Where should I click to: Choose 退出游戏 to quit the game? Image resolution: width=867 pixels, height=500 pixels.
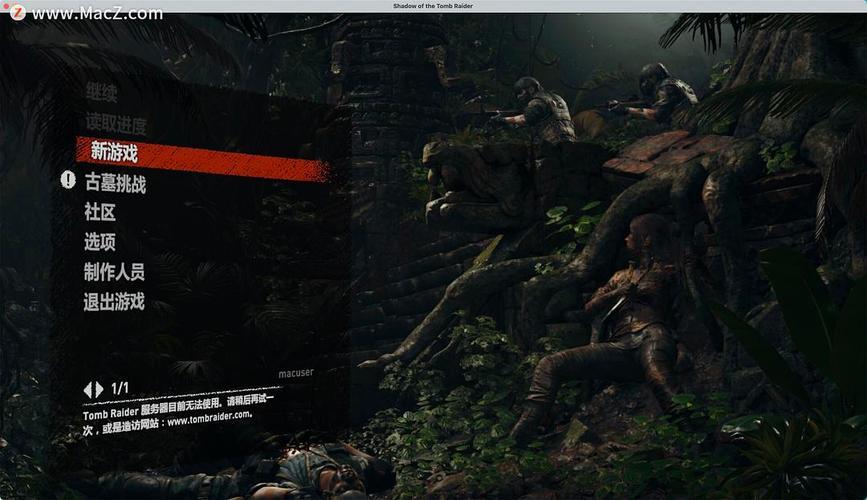click(114, 301)
